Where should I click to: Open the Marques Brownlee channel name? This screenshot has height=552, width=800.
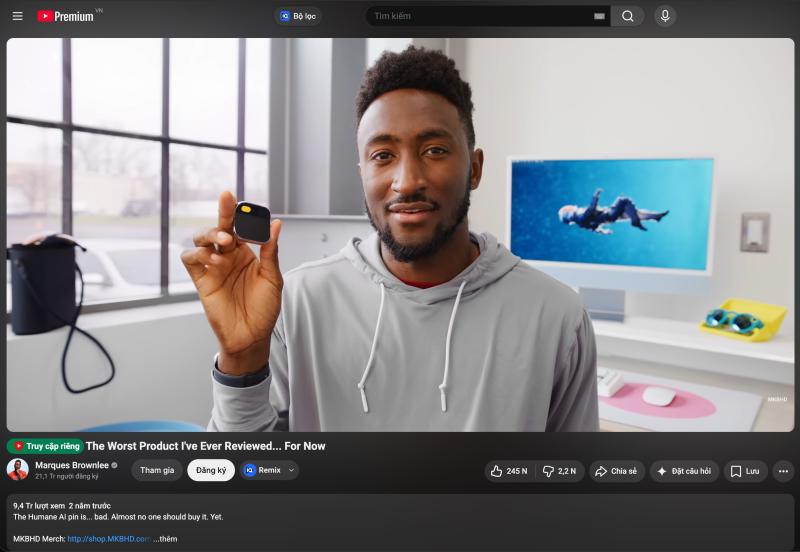(71, 465)
